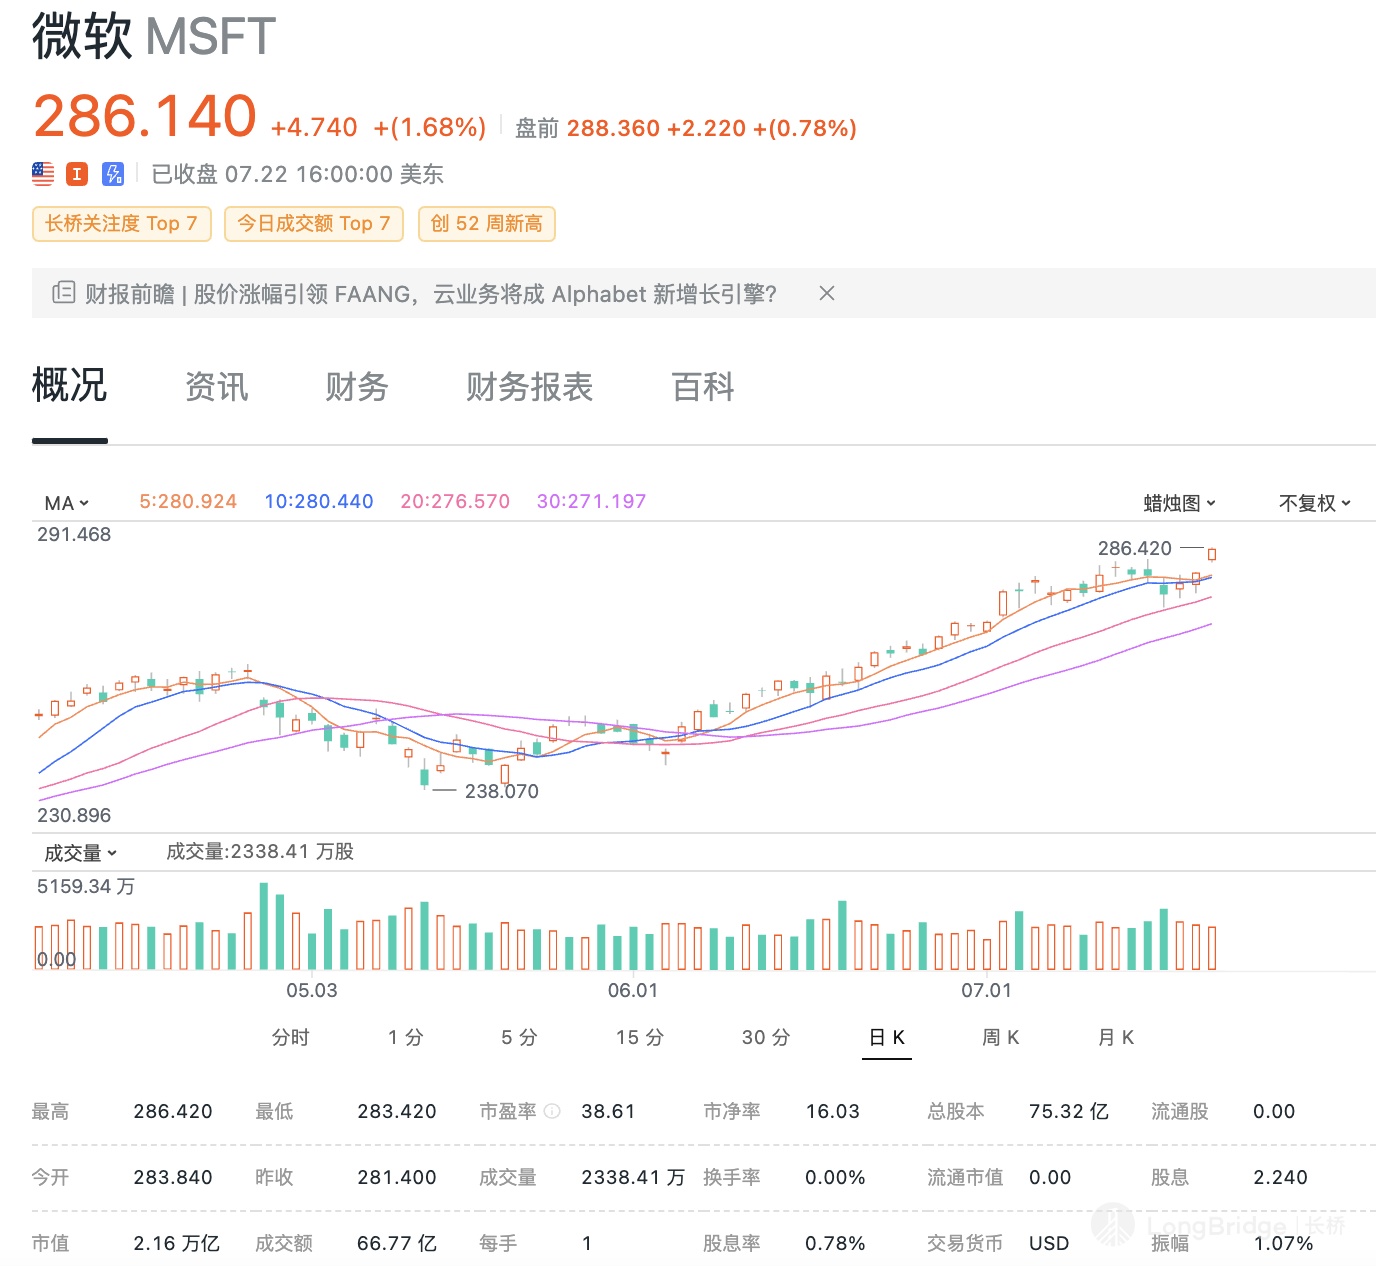Click the MA 30:271.197 legend value
This screenshot has width=1376, height=1266.
pyautogui.click(x=592, y=502)
